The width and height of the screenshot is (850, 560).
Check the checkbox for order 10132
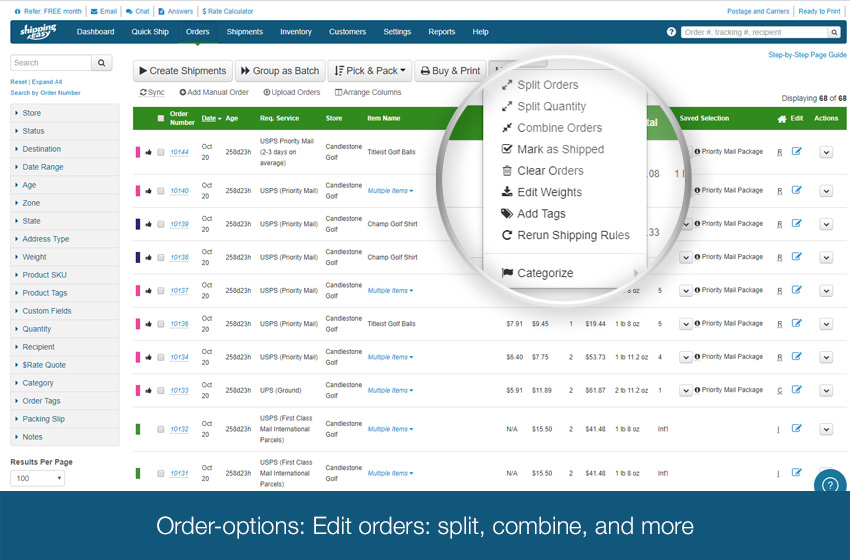[160, 429]
